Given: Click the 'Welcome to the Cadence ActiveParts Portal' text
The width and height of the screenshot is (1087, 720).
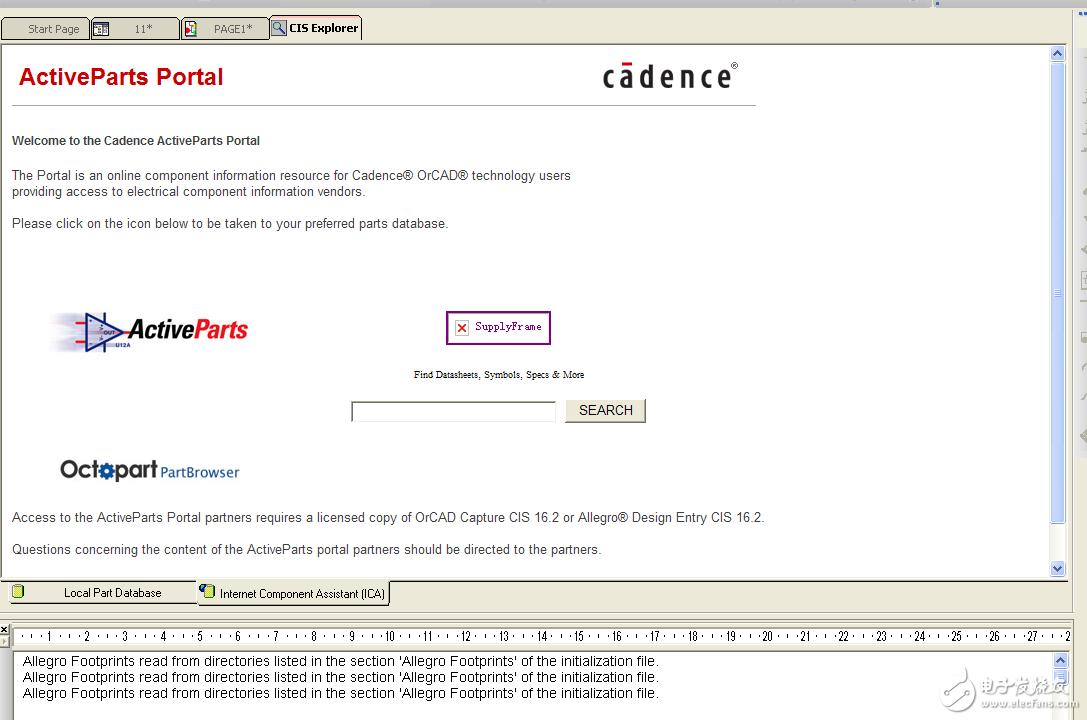Looking at the screenshot, I should 136,141.
